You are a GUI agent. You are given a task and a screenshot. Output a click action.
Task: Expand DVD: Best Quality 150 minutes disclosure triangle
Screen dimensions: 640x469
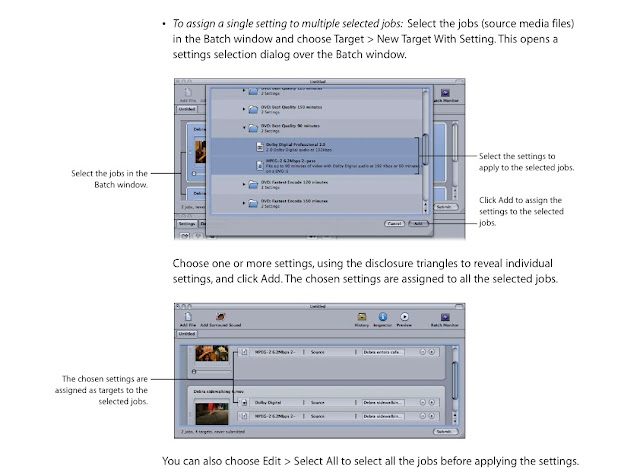(x=244, y=109)
